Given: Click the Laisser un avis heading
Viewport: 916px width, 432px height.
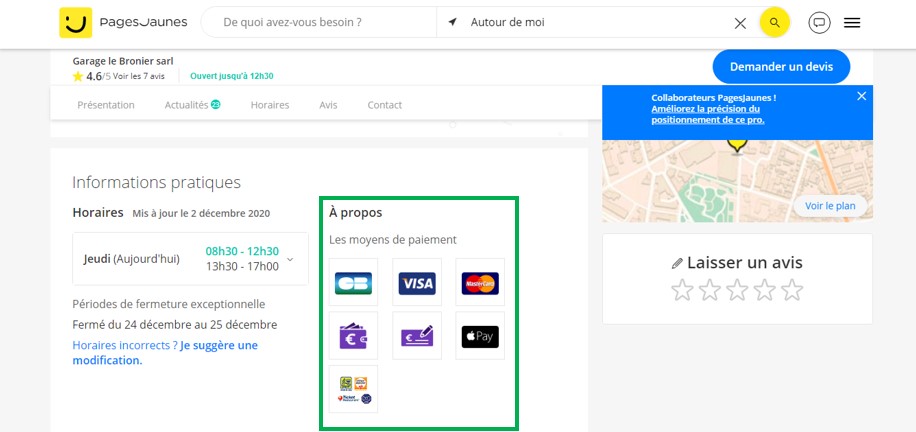Looking at the screenshot, I should [x=745, y=262].
